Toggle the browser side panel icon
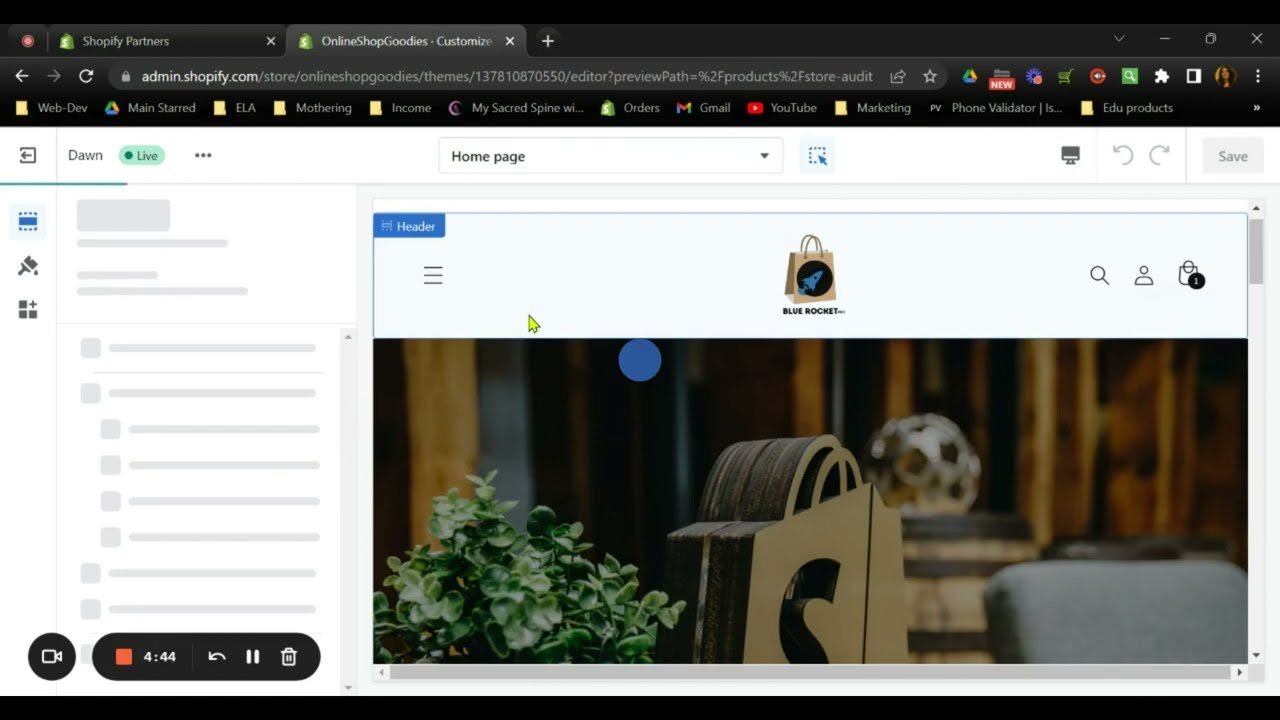This screenshot has height=720, width=1280. 1193,76
